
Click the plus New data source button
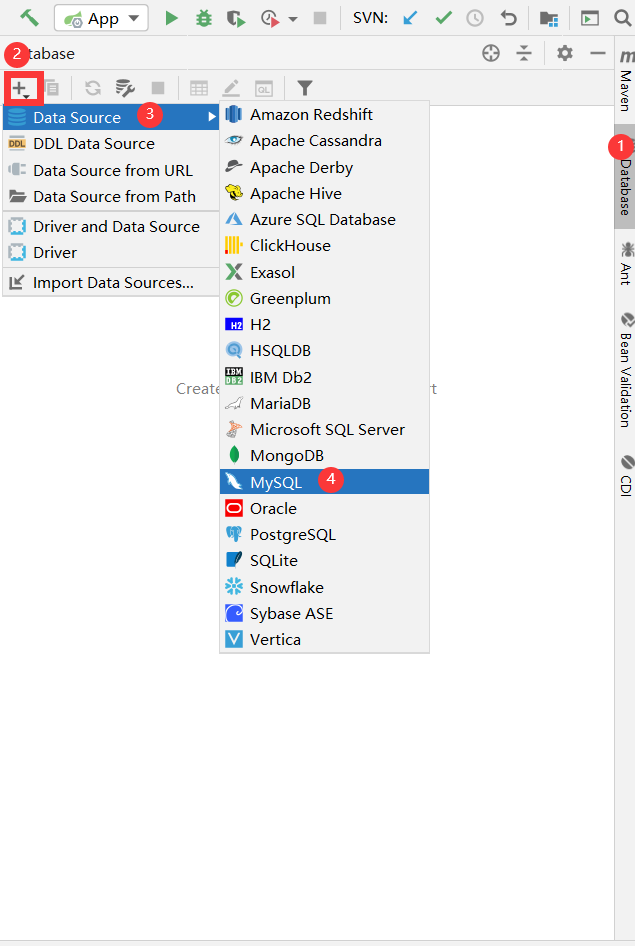coord(23,89)
